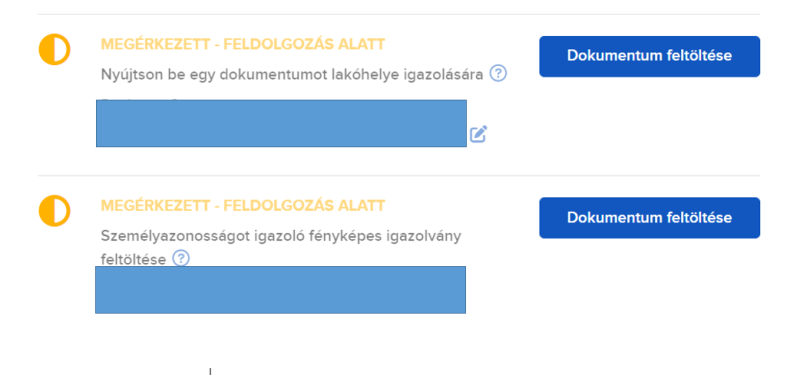Select the first MEGÉRKEZETT - FELDOLGOZÁS ALATT heading

[x=243, y=44]
